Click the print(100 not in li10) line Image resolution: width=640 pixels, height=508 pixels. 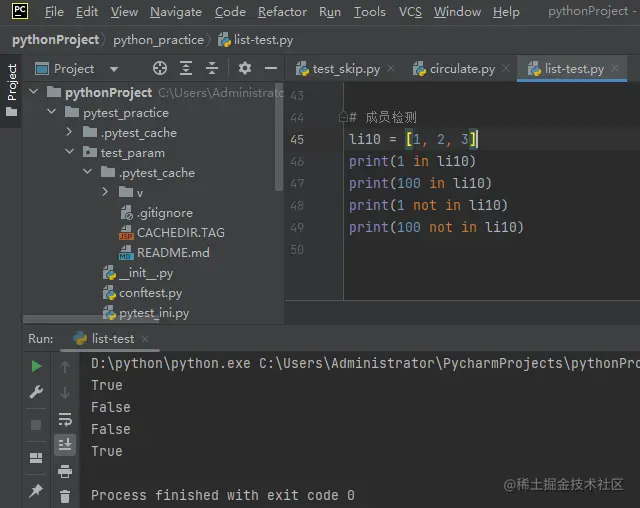(436, 227)
